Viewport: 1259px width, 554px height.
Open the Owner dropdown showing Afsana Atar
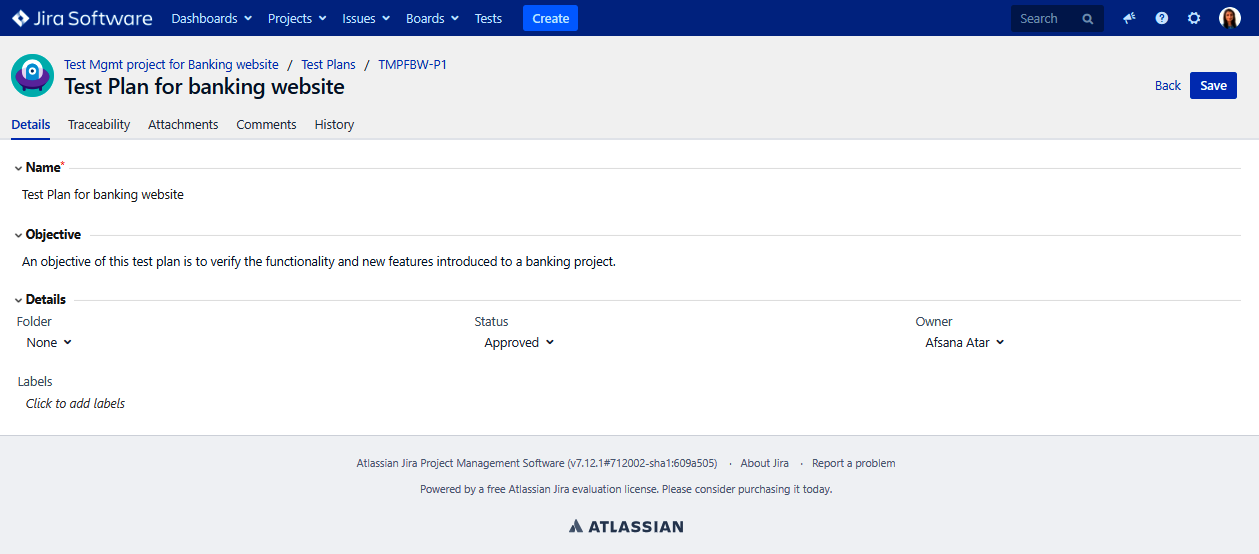pyautogui.click(x=964, y=342)
